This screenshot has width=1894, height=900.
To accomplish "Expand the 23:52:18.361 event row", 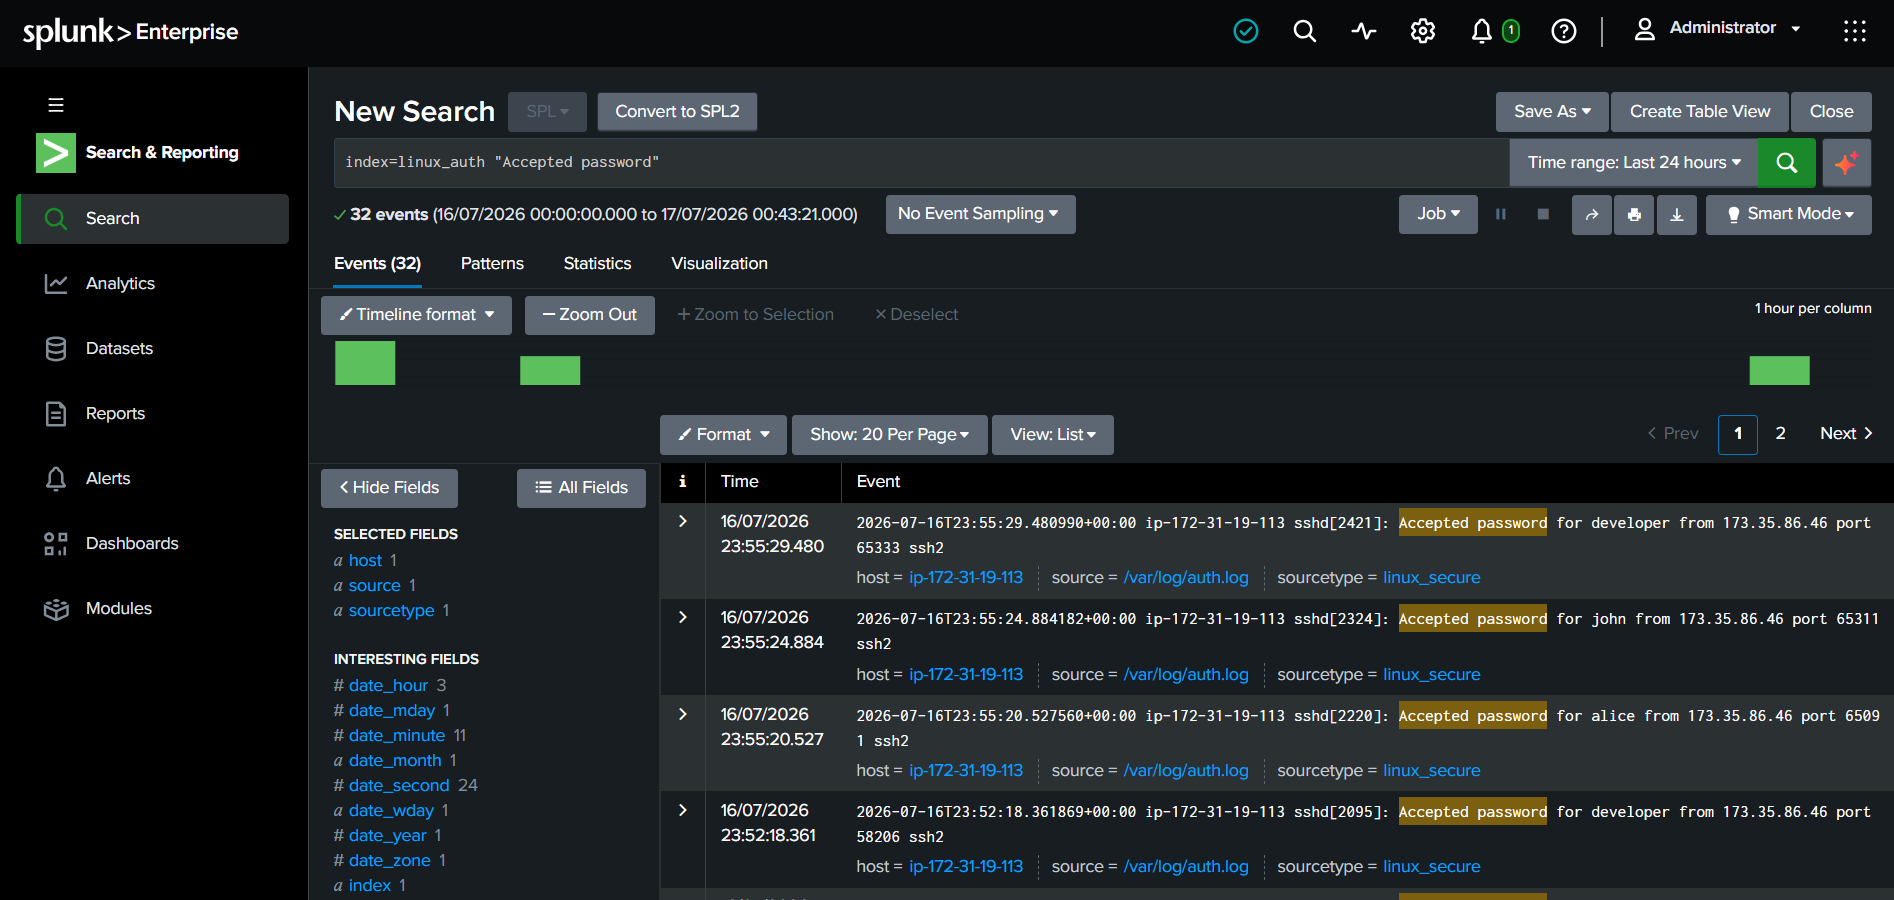I will pyautogui.click(x=683, y=810).
